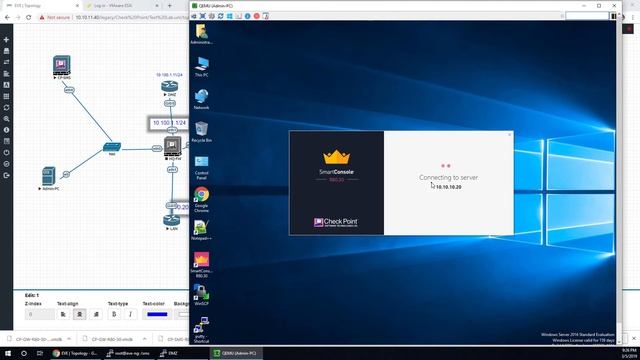Click the power icon in EVE sidebar

coord(6,153)
